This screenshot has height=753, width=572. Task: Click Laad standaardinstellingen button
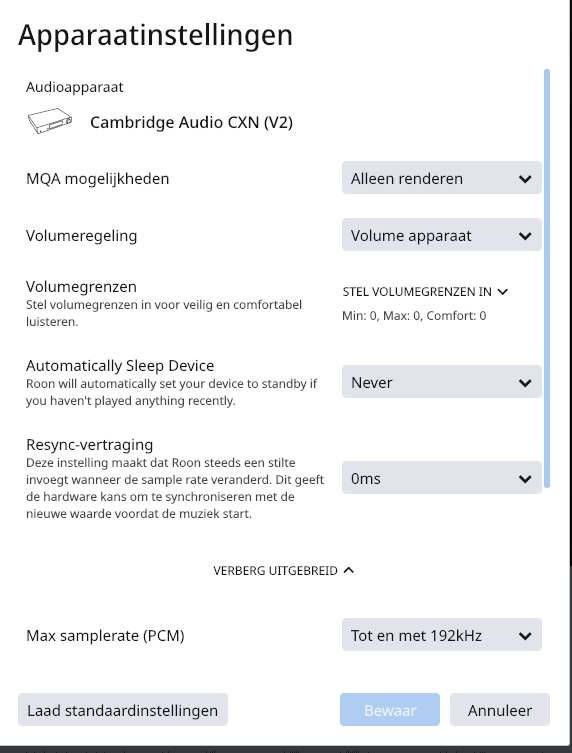pos(122,710)
